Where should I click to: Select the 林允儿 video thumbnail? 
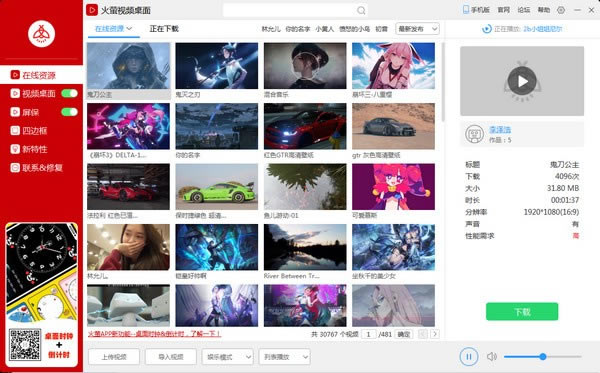[129, 247]
